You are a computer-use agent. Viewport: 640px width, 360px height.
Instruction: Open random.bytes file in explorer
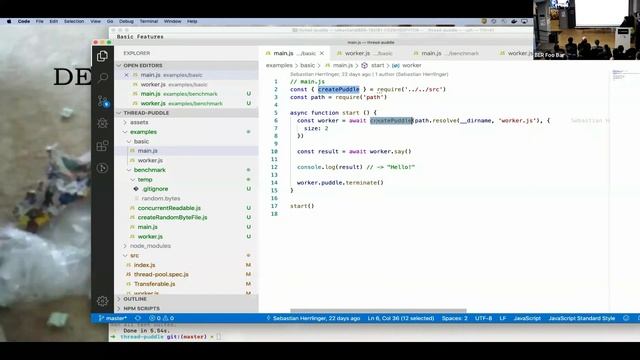point(161,198)
